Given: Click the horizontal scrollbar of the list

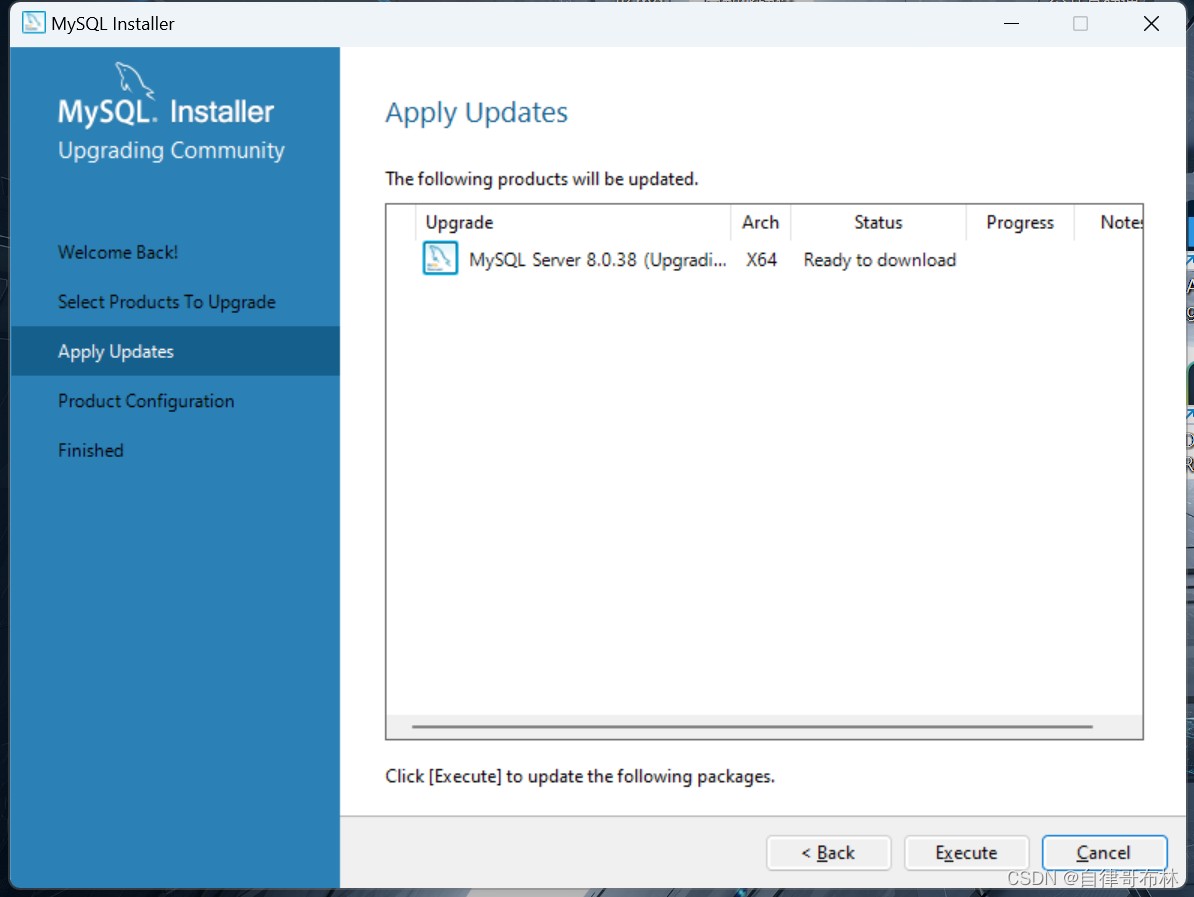Looking at the screenshot, I should tap(752, 726).
